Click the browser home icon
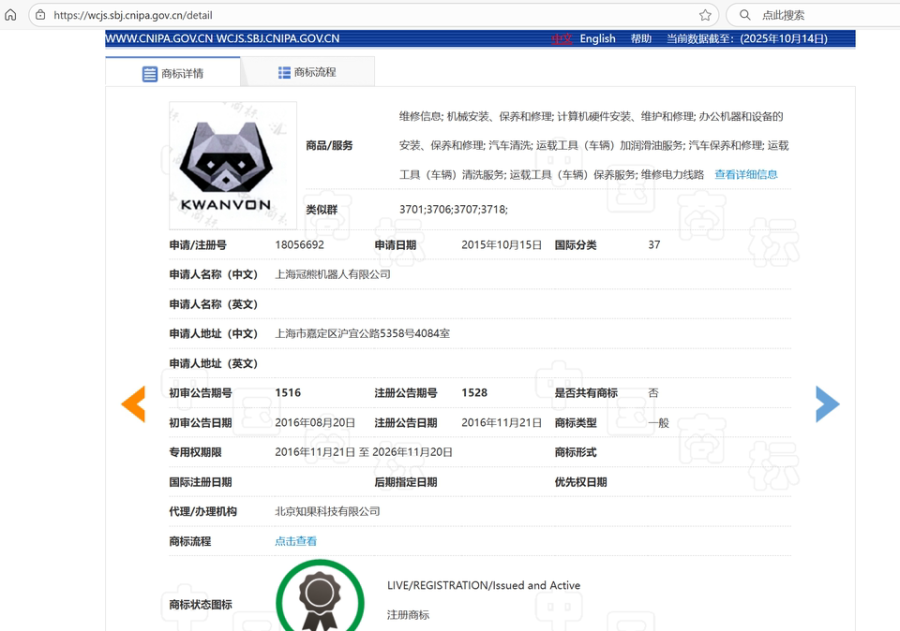Viewport: 900px width, 631px height. click(x=12, y=16)
